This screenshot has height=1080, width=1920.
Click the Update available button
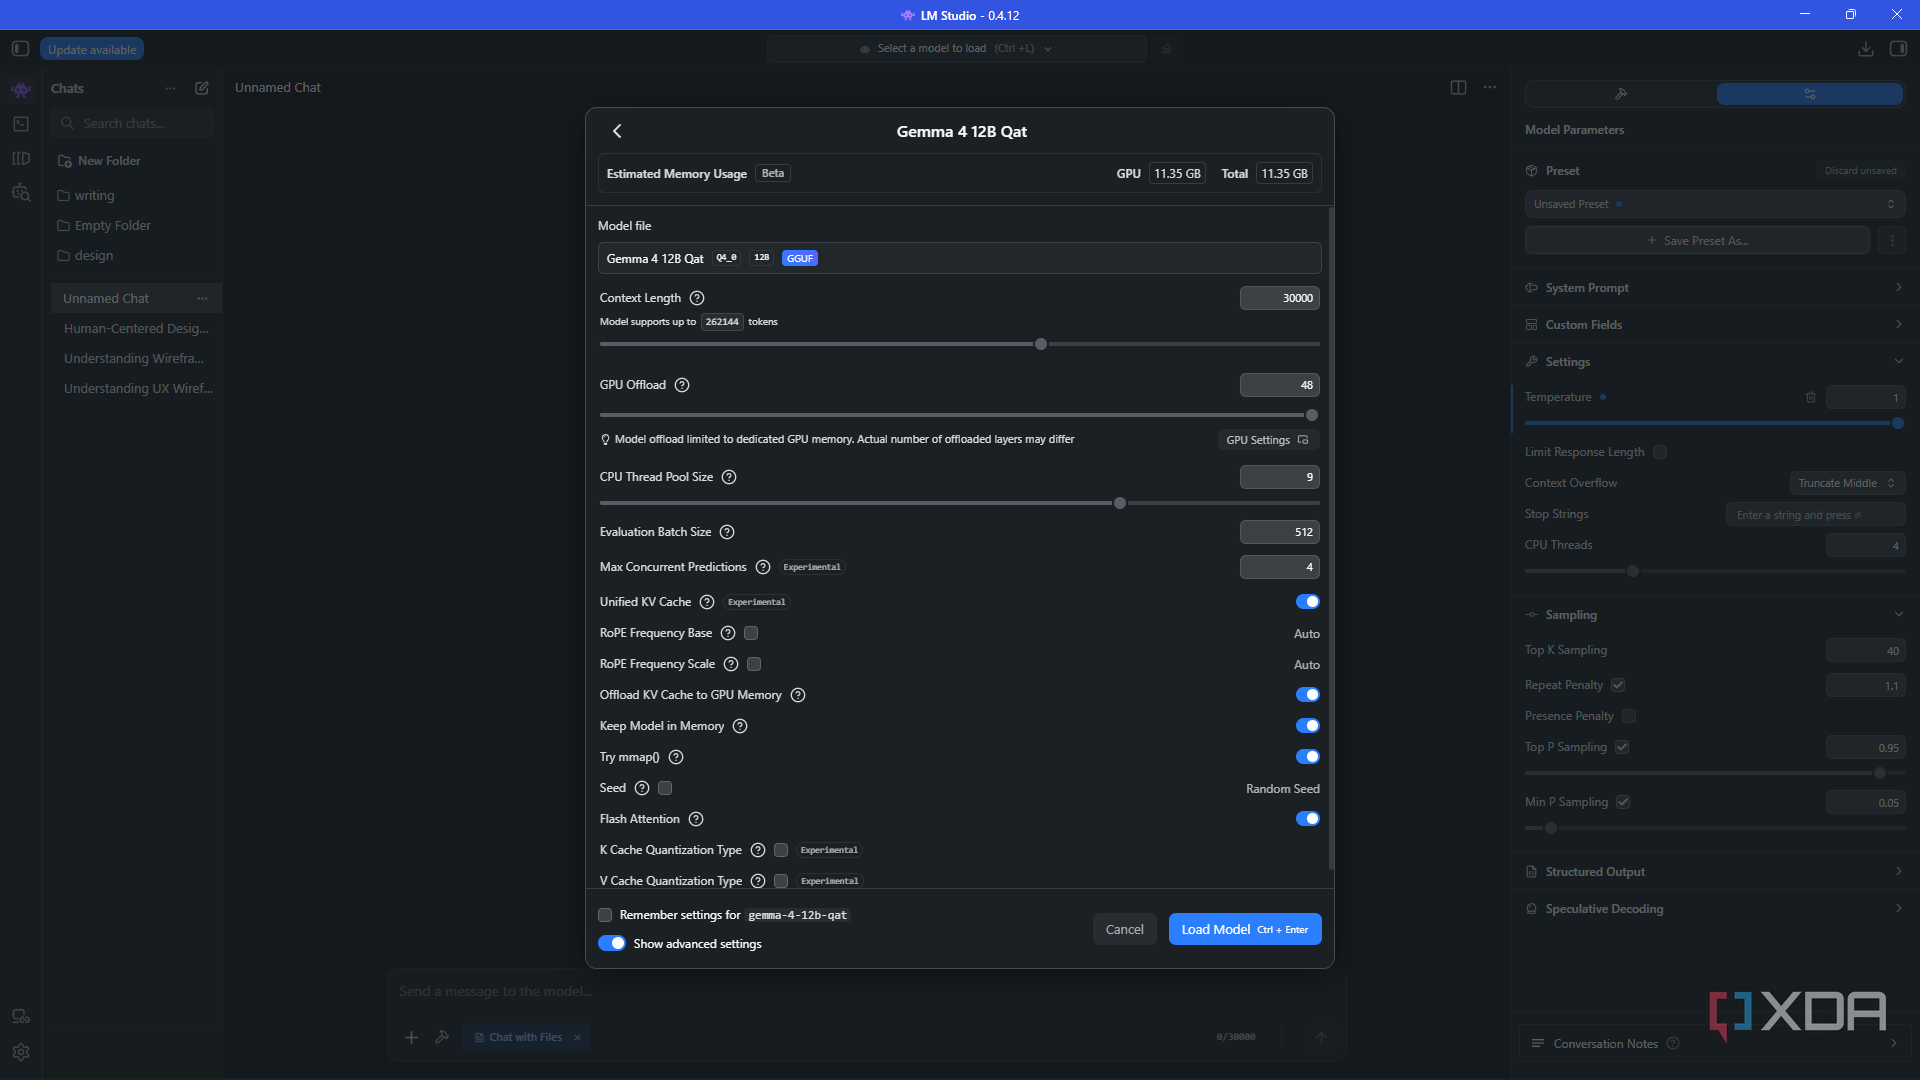click(x=92, y=49)
